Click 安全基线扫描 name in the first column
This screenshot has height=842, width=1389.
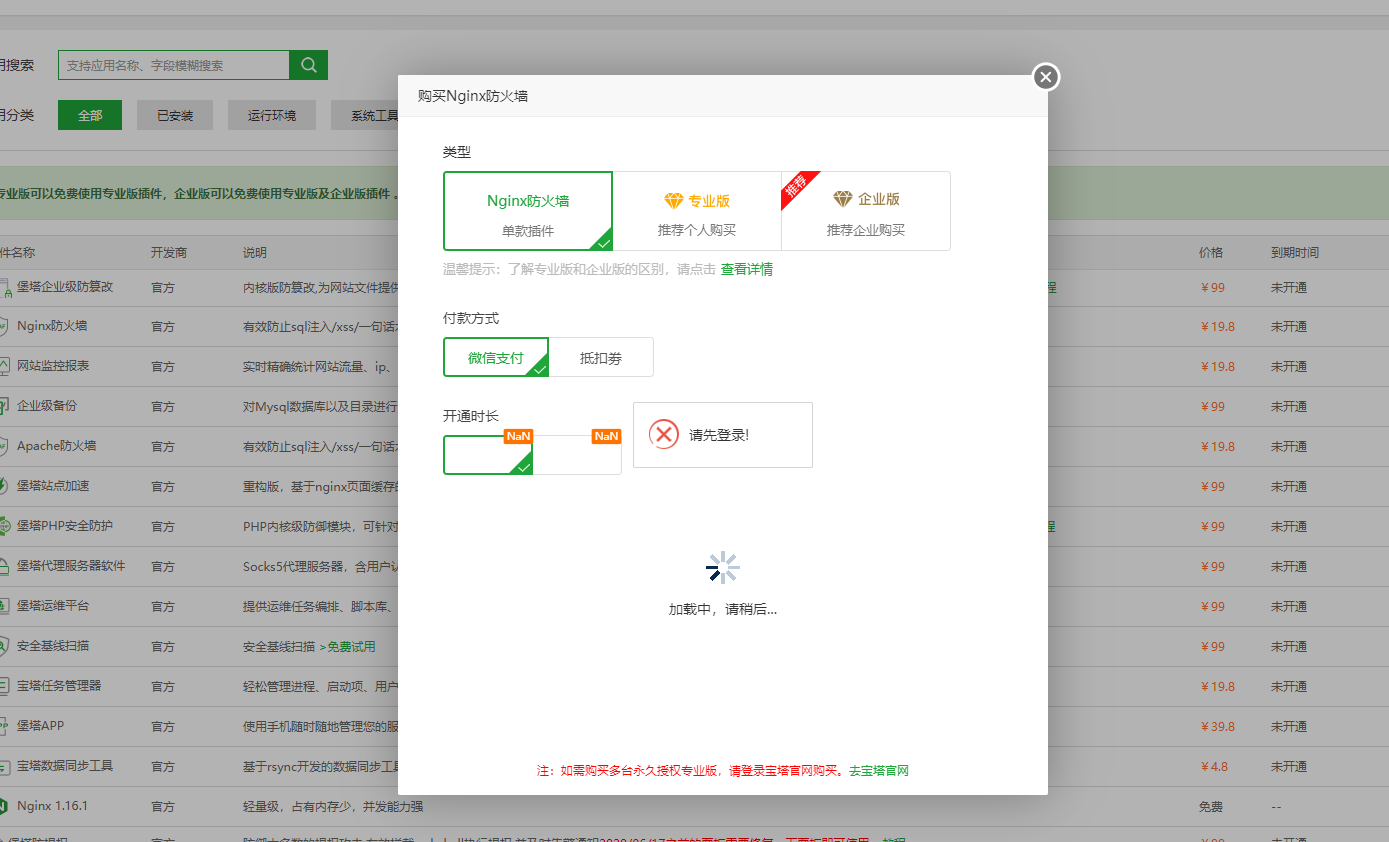tap(53, 647)
